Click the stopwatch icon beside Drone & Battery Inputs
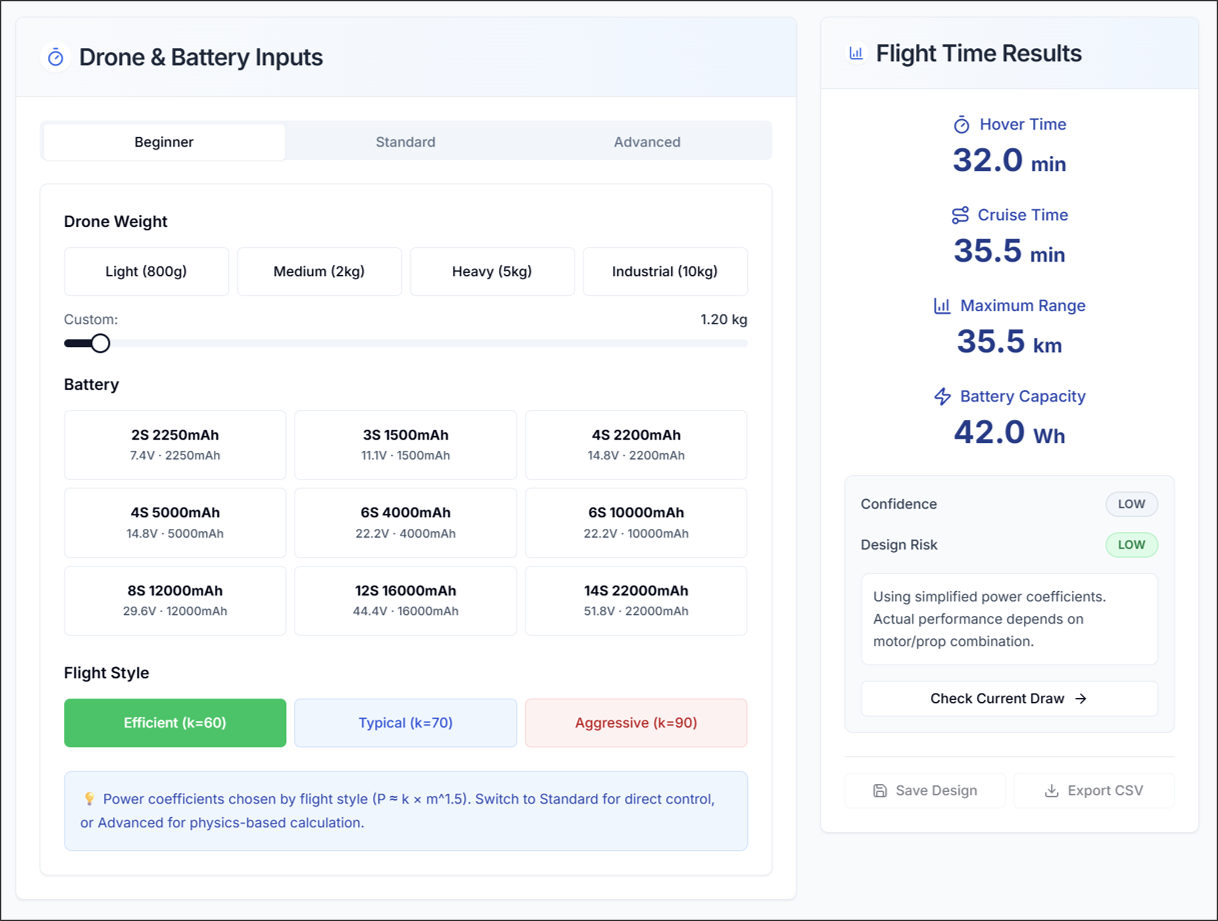1218x921 pixels. coord(55,57)
